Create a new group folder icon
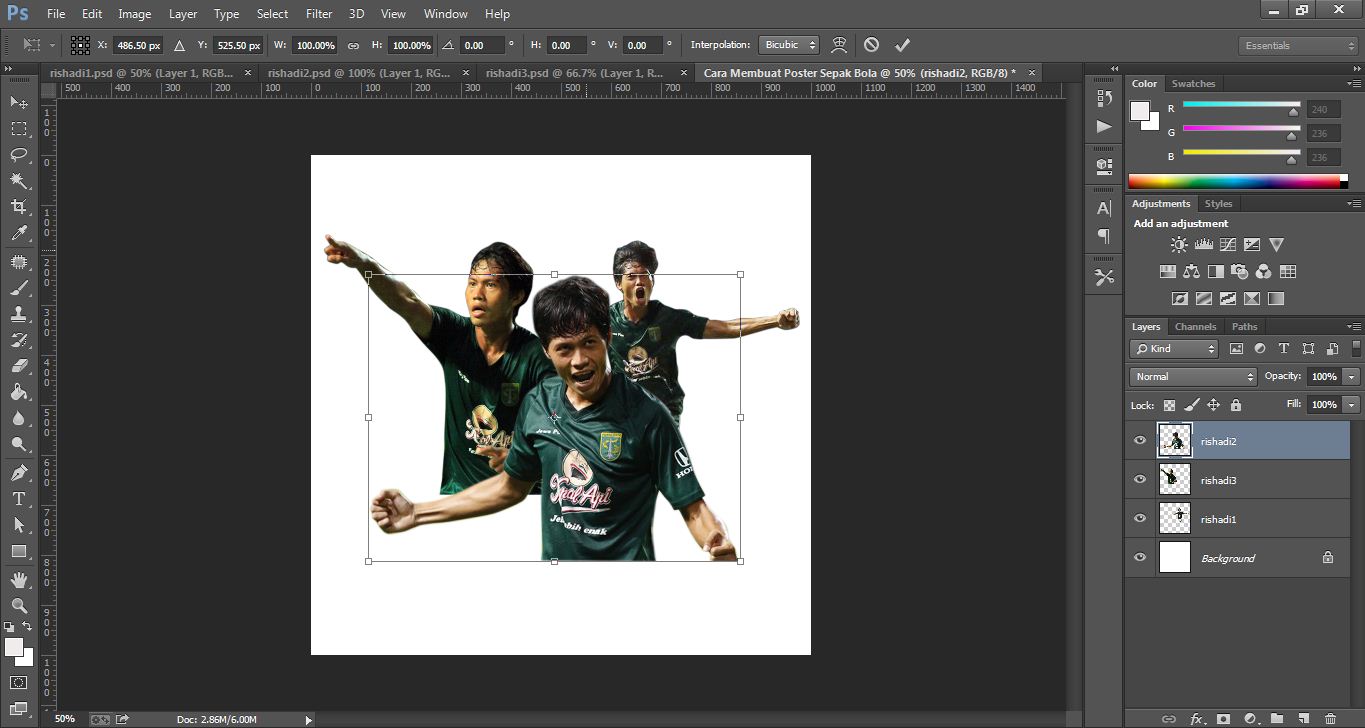The height and width of the screenshot is (728, 1365). coord(1277,718)
